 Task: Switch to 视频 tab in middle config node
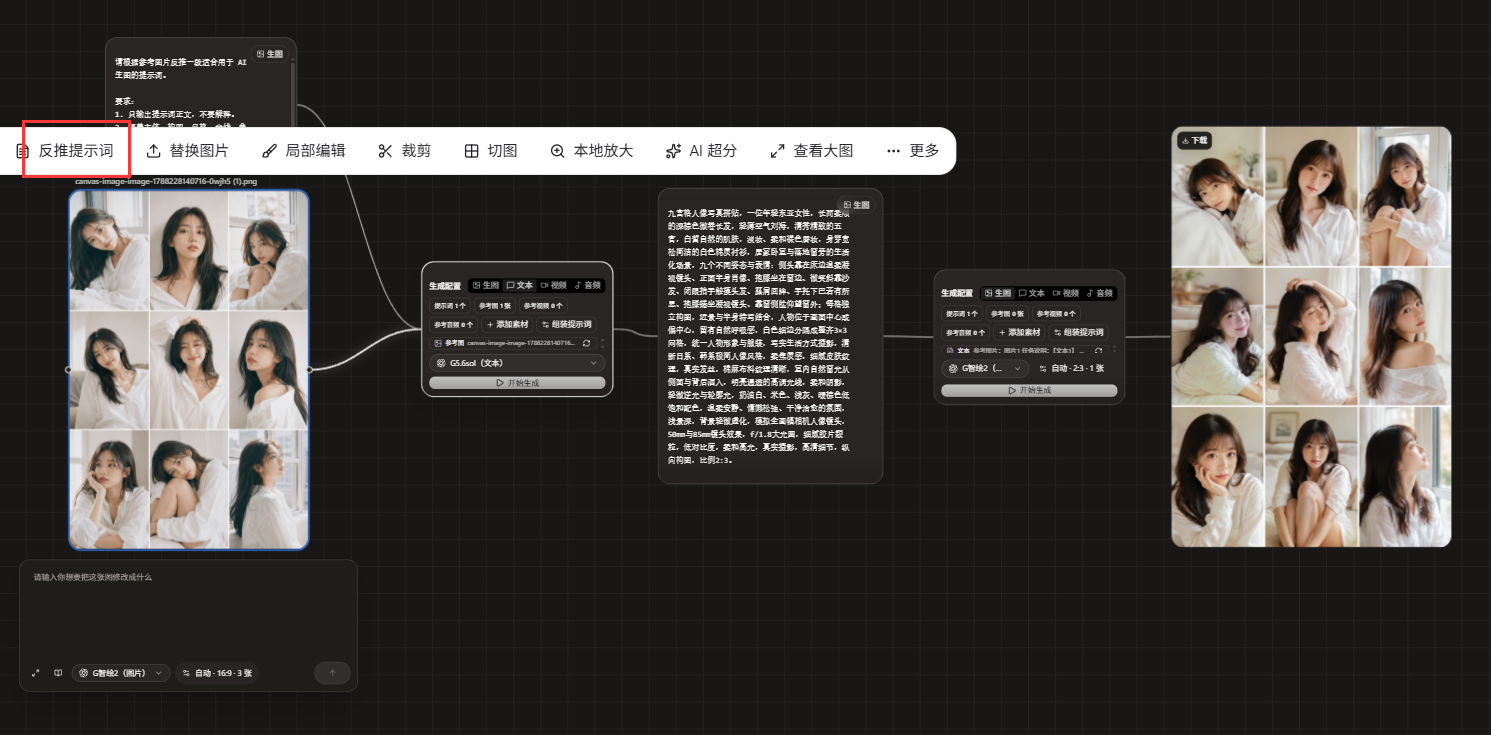click(x=553, y=285)
